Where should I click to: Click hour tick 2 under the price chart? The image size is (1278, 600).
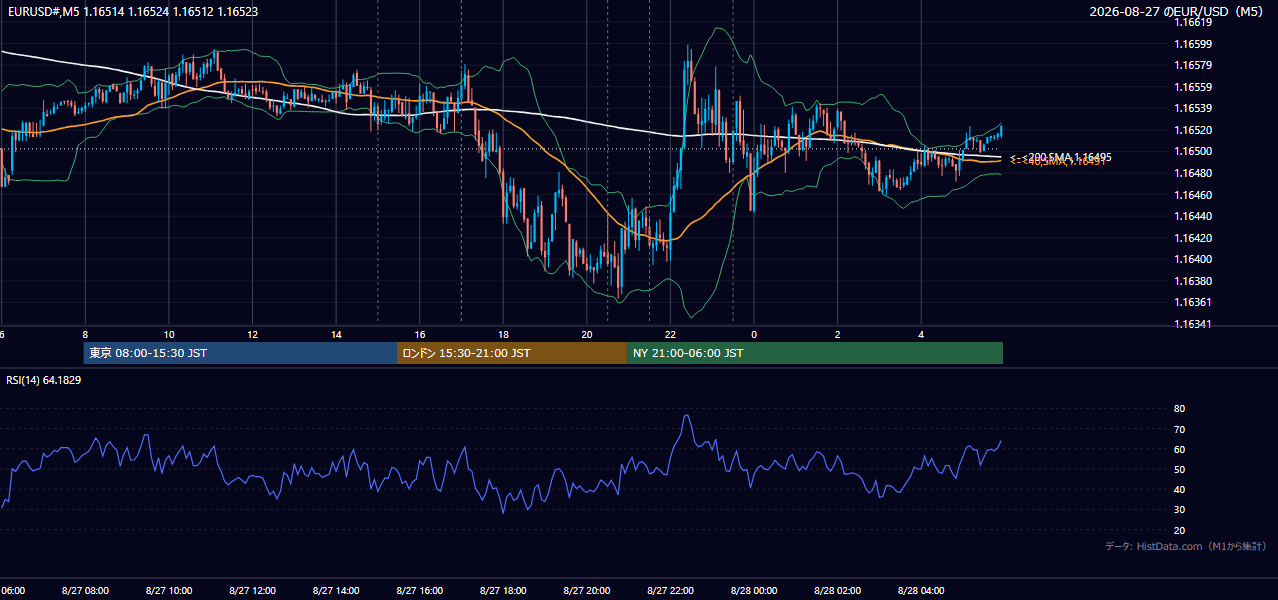click(x=837, y=335)
